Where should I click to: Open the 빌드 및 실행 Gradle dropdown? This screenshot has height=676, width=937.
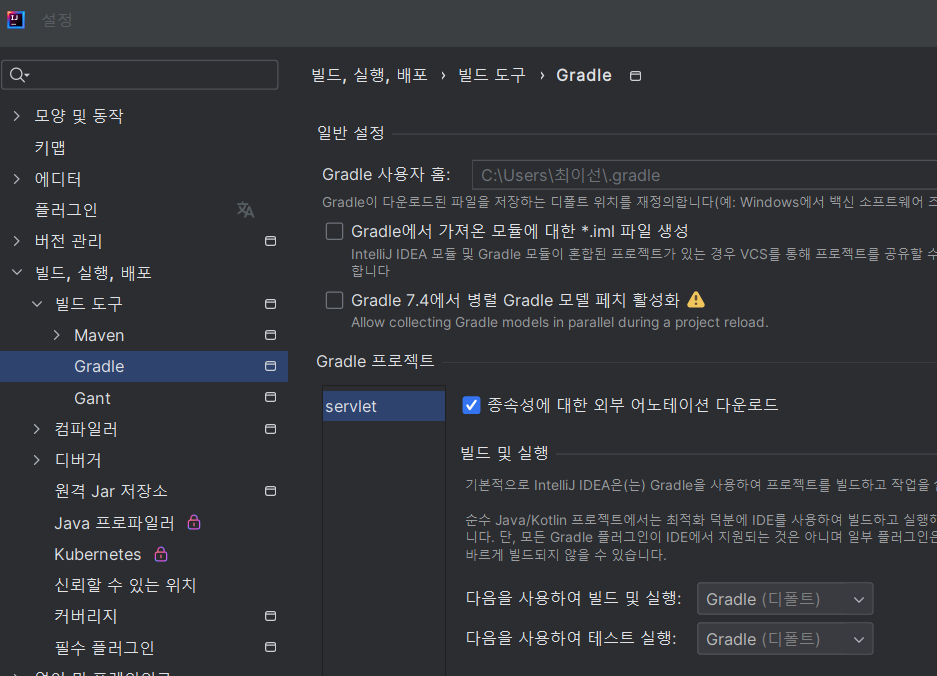pos(785,599)
